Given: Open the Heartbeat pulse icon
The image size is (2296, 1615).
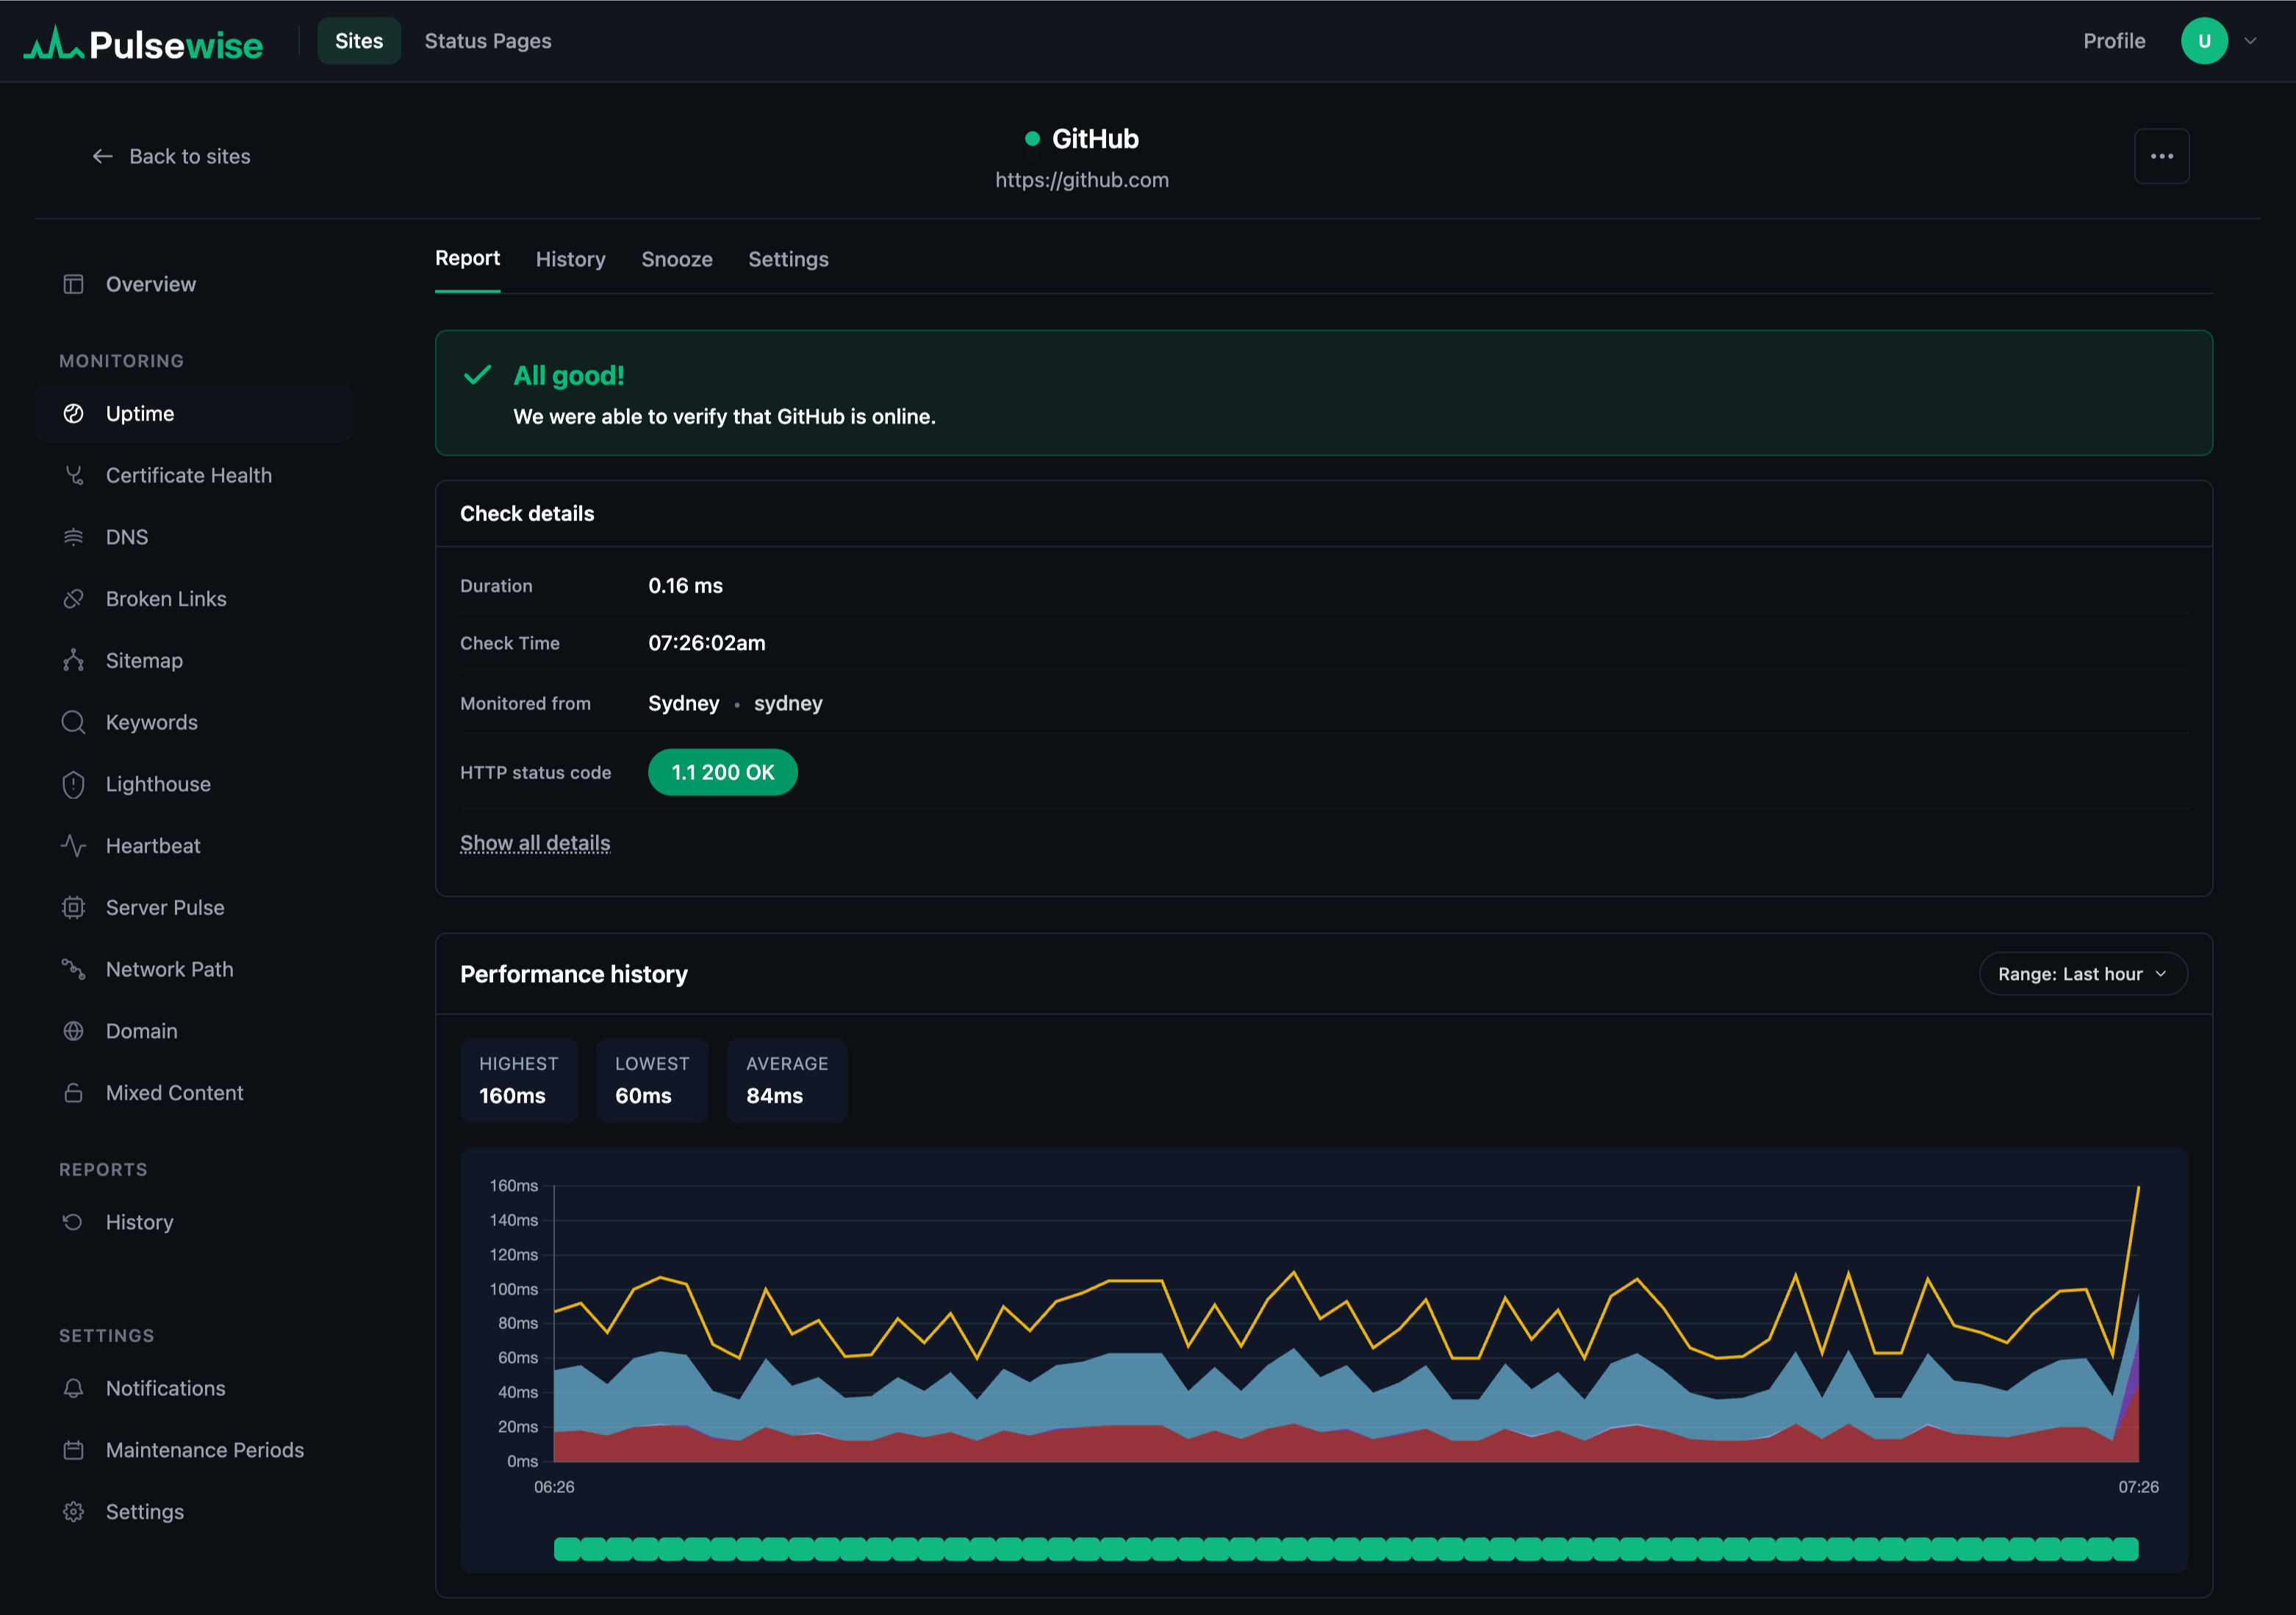Looking at the screenshot, I should (x=73, y=846).
